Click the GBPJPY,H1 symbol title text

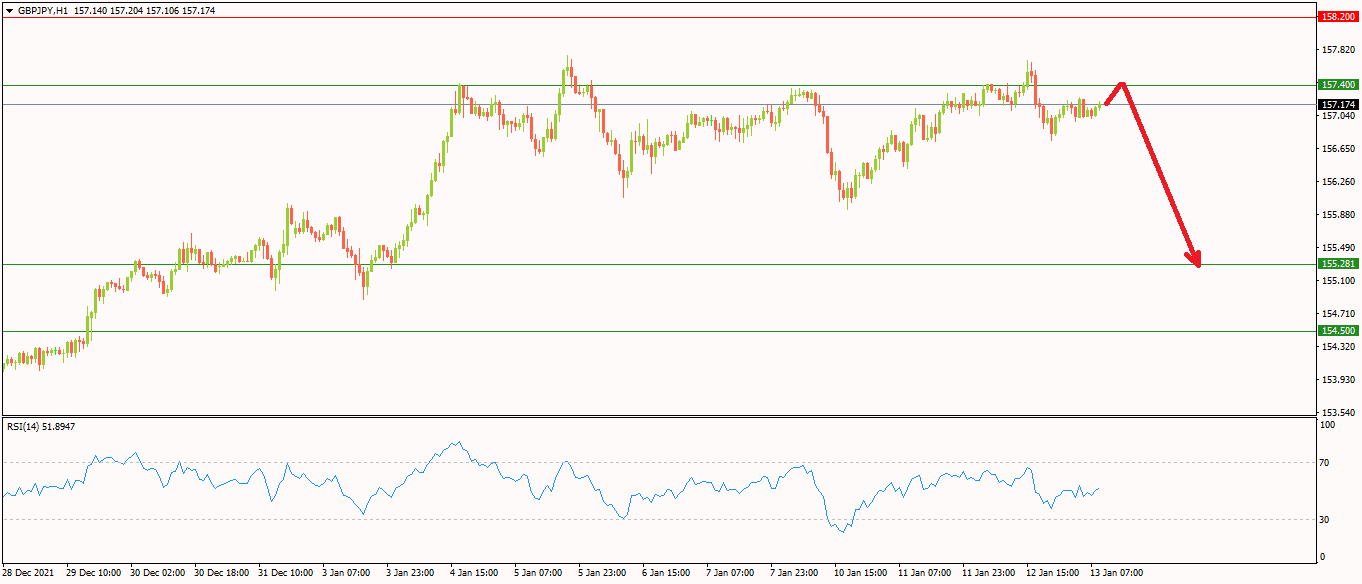tap(43, 10)
